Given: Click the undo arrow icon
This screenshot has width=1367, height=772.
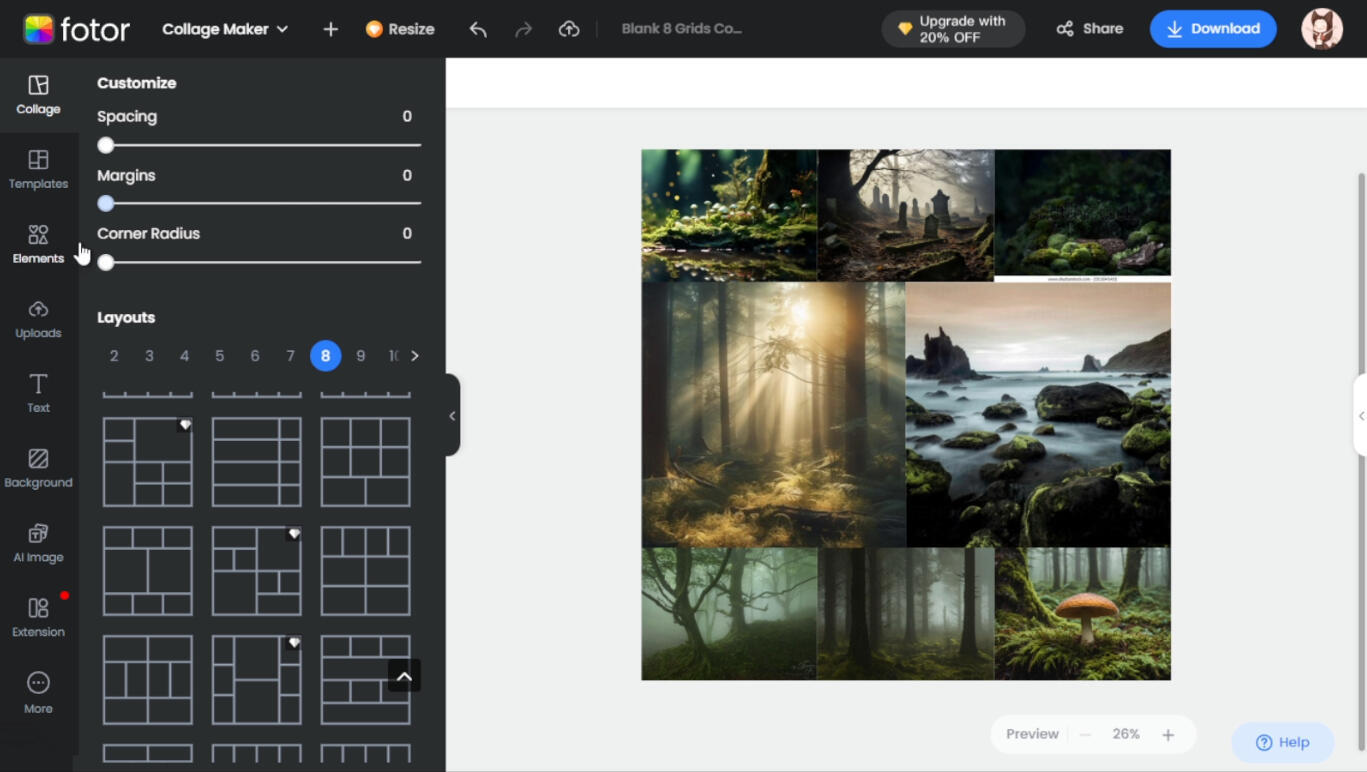Looking at the screenshot, I should click(478, 29).
